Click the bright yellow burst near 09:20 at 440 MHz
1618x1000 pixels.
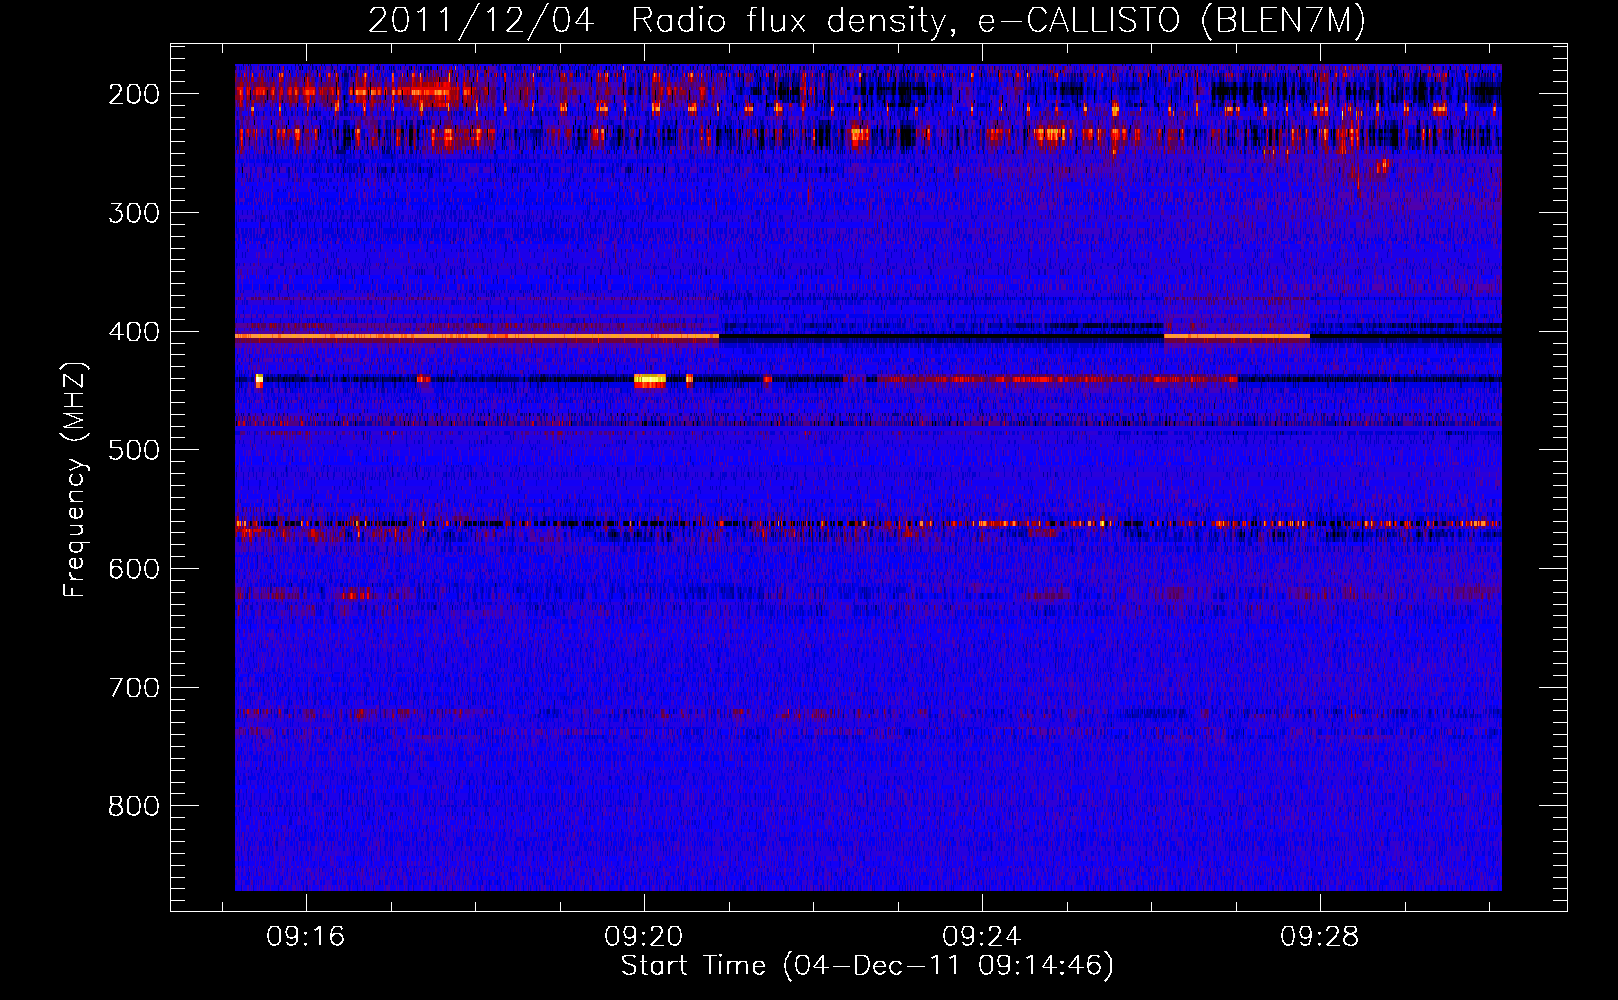tap(650, 380)
